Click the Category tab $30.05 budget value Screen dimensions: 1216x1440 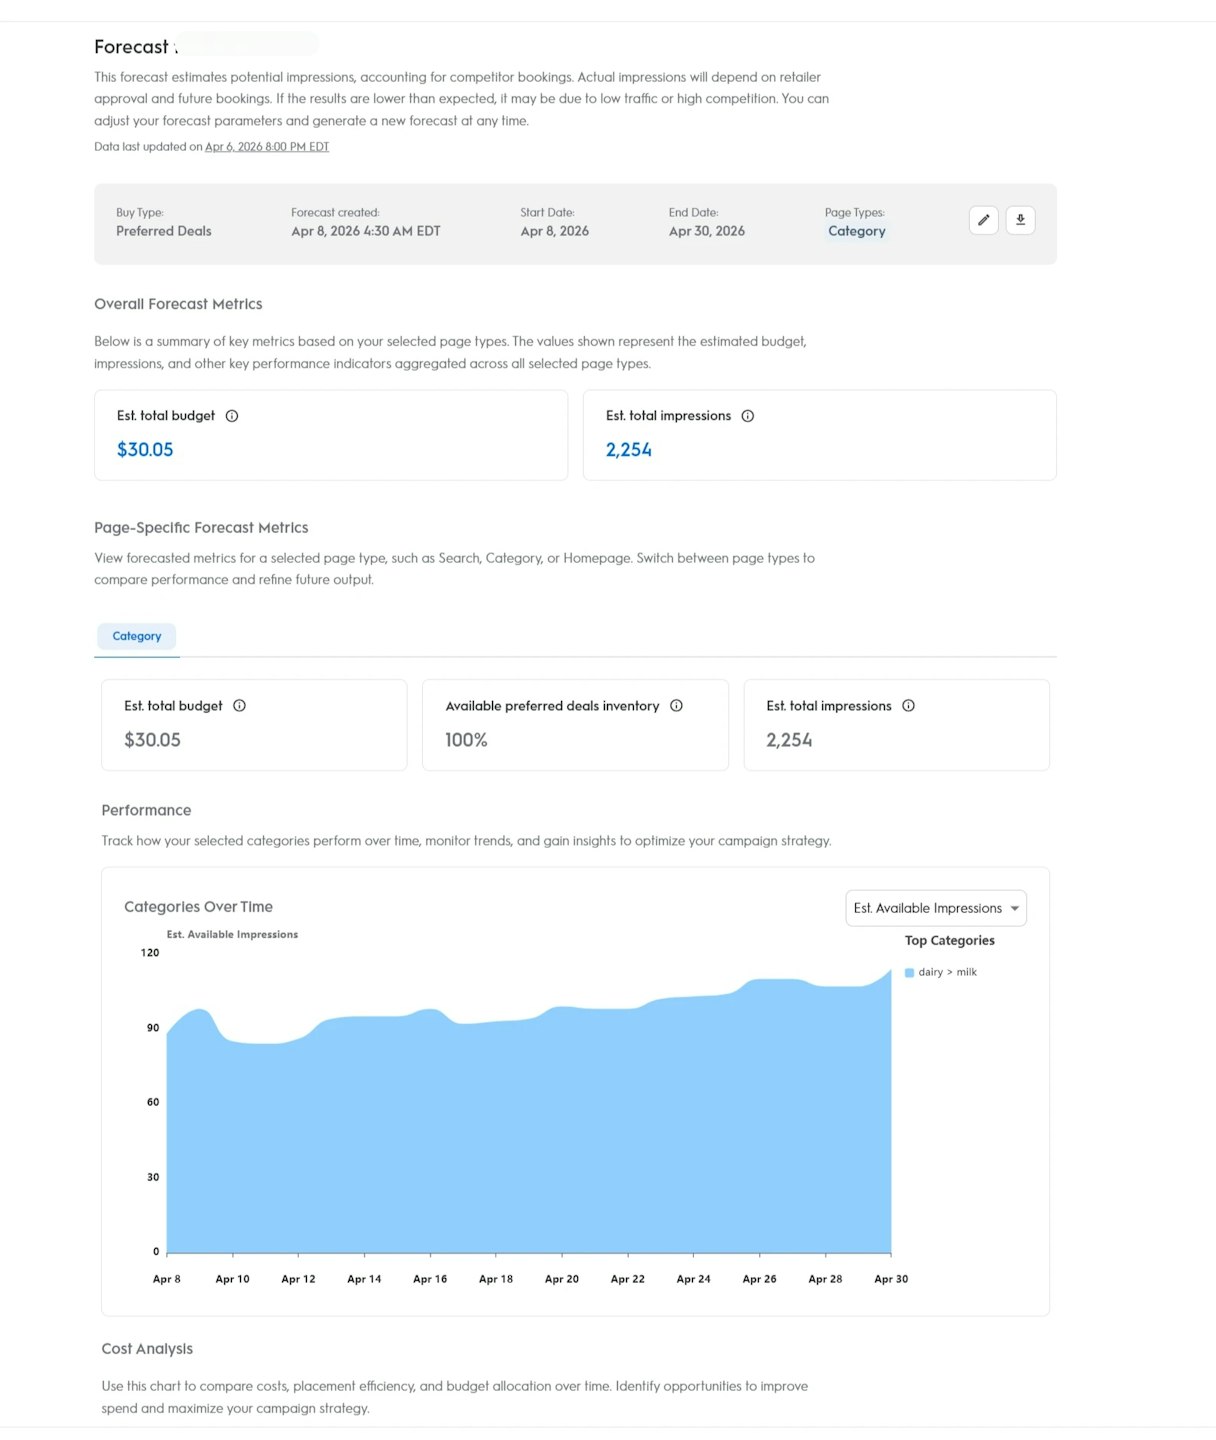[x=152, y=740]
